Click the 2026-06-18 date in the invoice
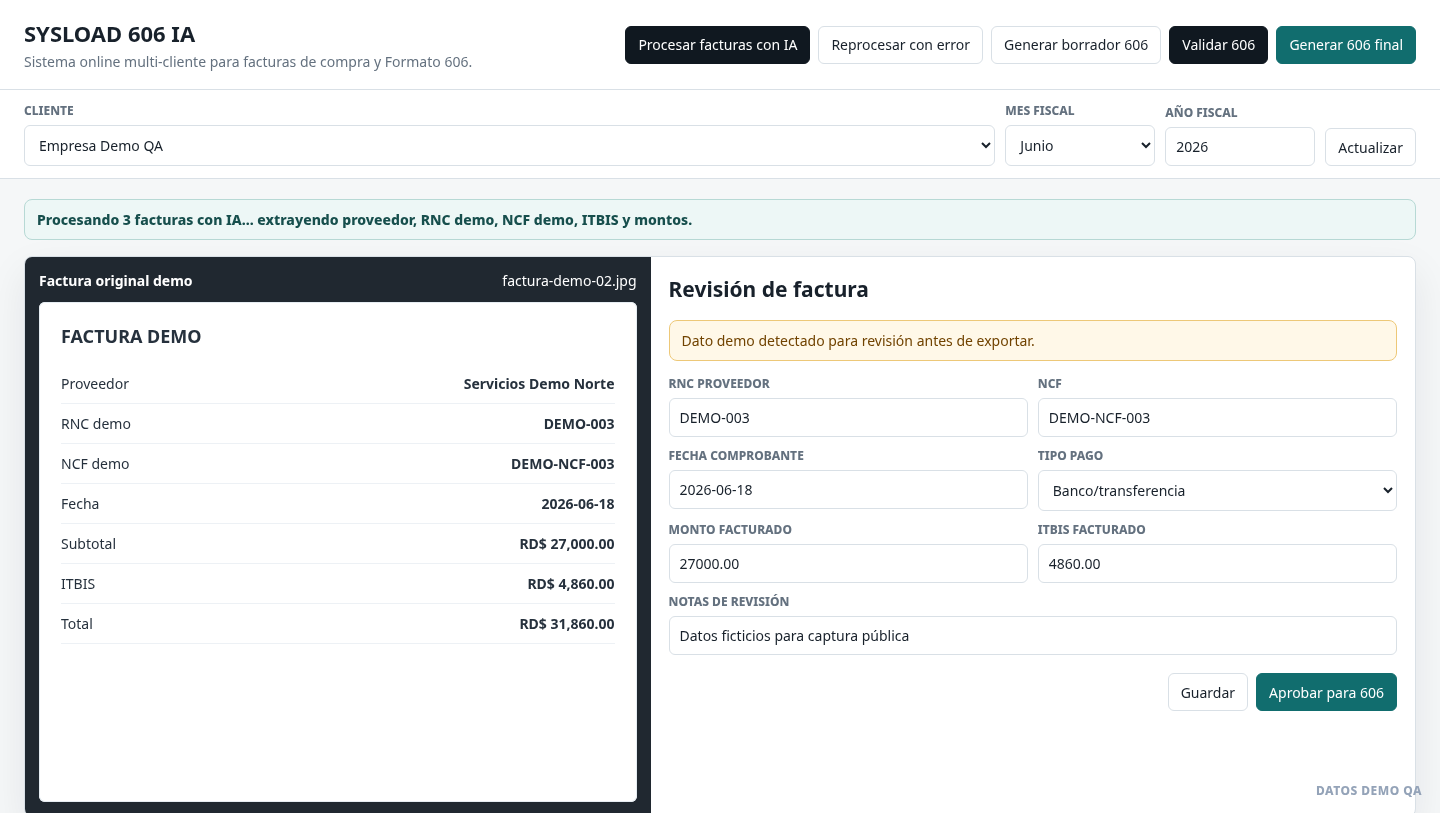Screen dimensions: 1440x813 pos(578,504)
